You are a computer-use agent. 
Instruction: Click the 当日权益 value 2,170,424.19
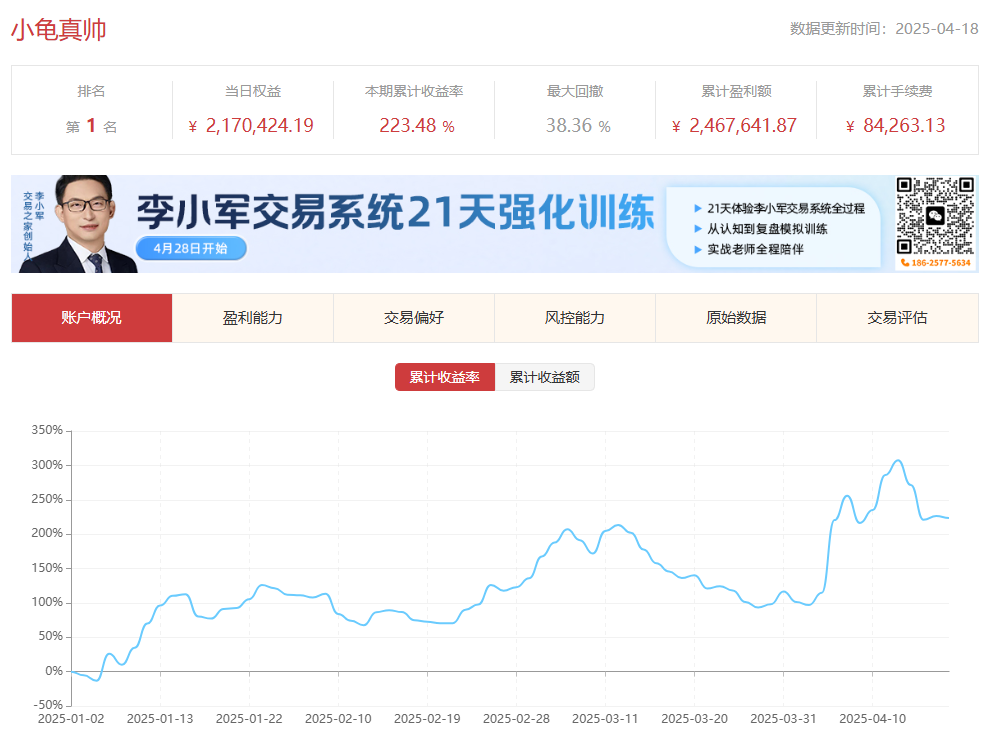(x=259, y=126)
